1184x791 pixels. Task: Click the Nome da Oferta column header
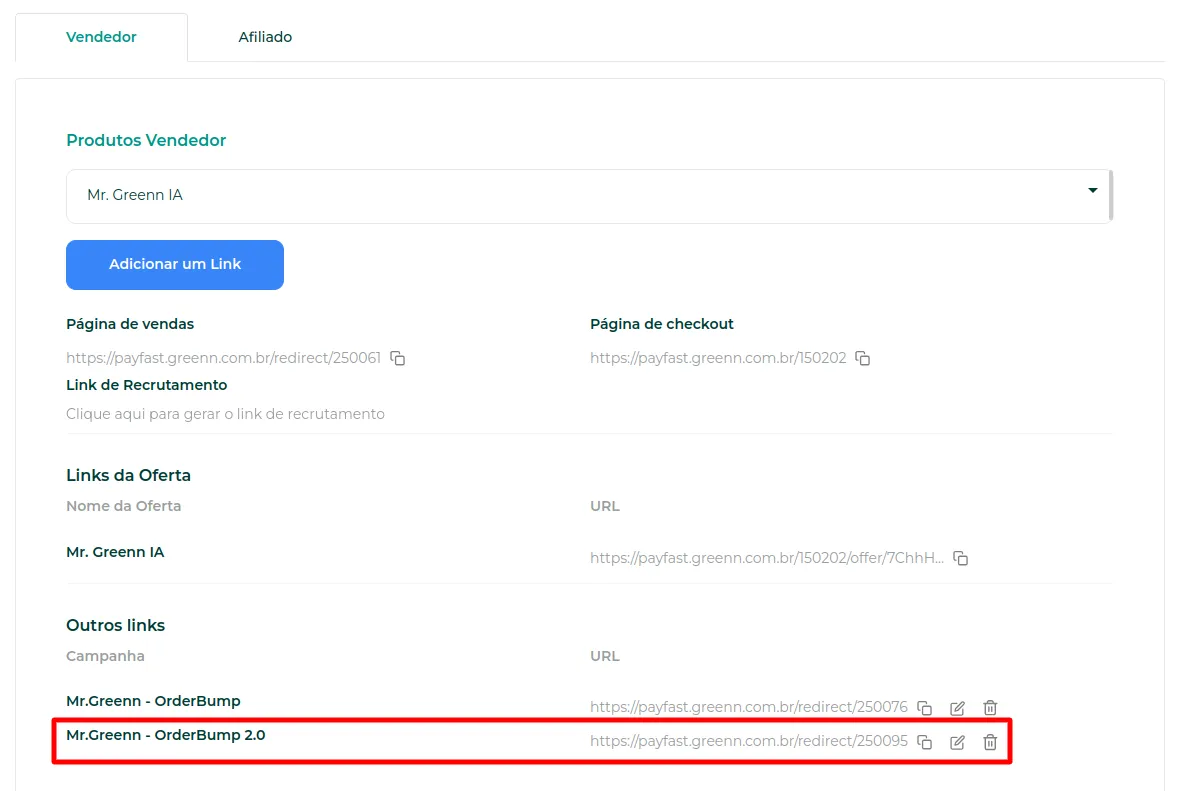(124, 506)
